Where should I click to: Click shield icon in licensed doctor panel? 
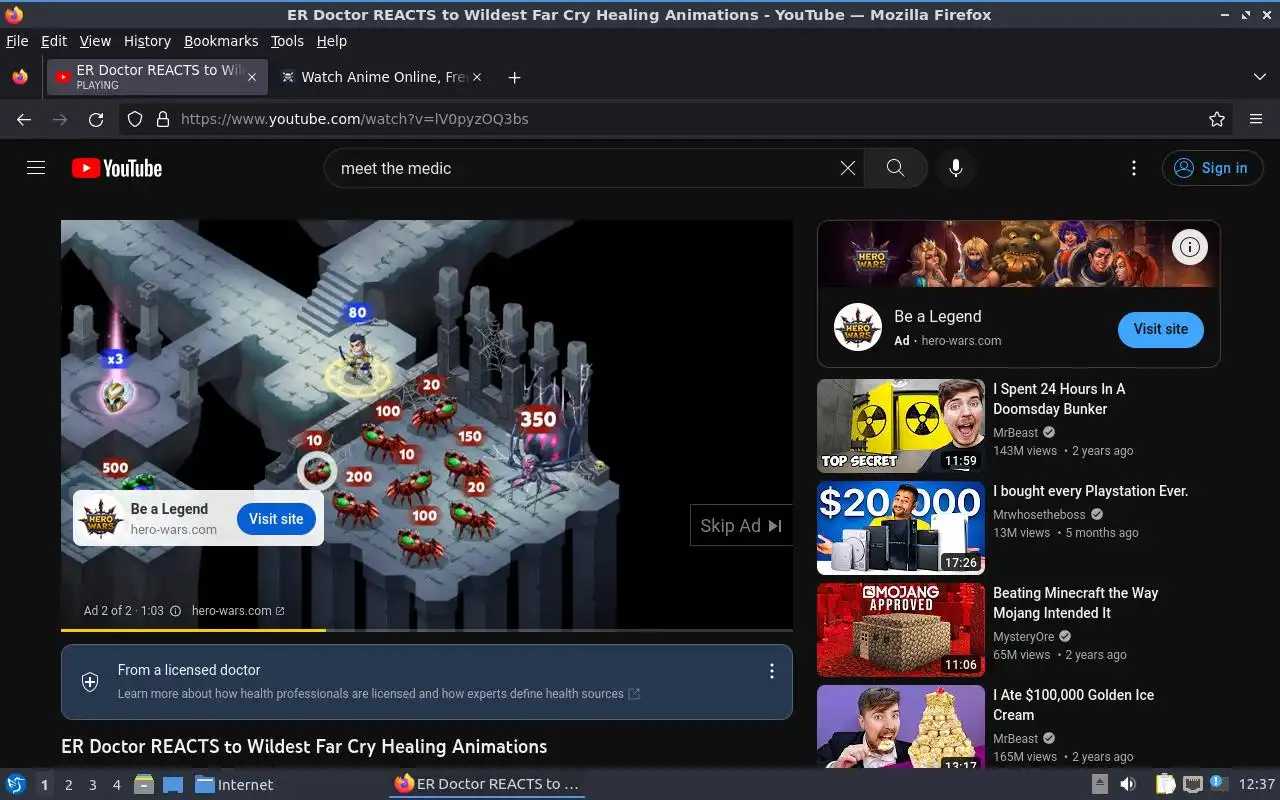tap(90, 682)
